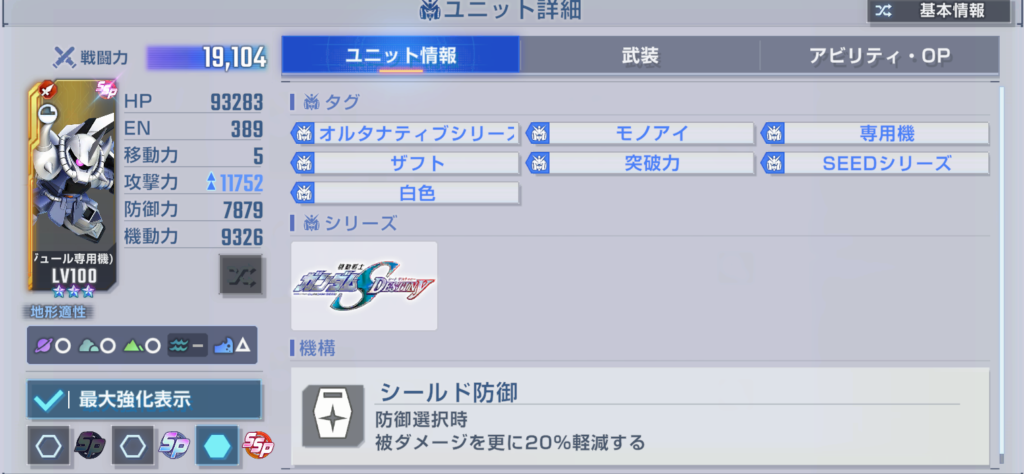Screen dimensions: 1024x474
Task: Select the ユニット情報 tab
Action: click(x=401, y=55)
